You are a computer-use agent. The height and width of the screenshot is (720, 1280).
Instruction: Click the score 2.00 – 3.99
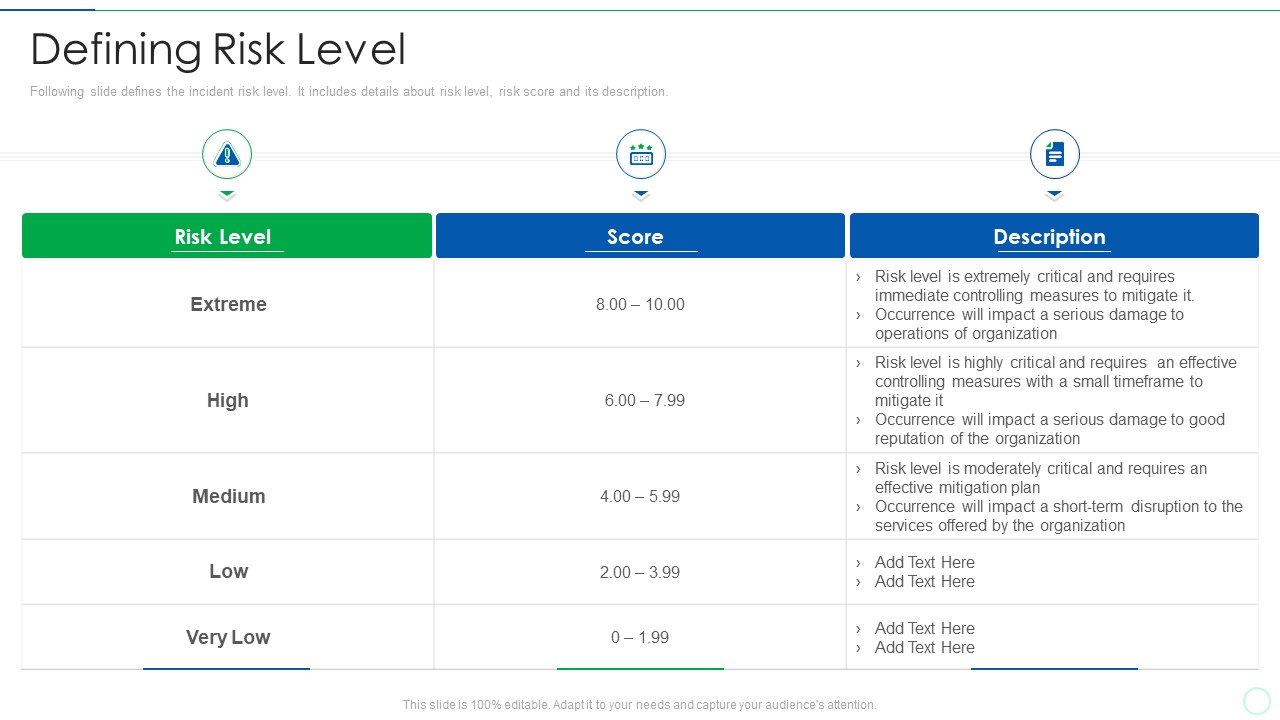(x=640, y=572)
